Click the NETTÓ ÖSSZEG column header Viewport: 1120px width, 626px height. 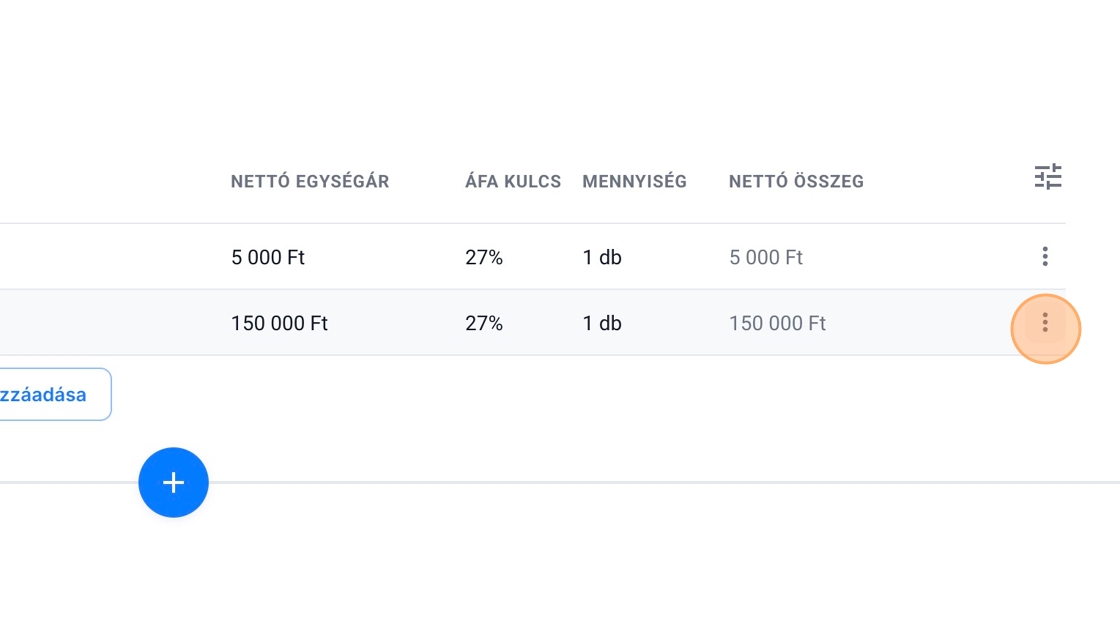(796, 182)
